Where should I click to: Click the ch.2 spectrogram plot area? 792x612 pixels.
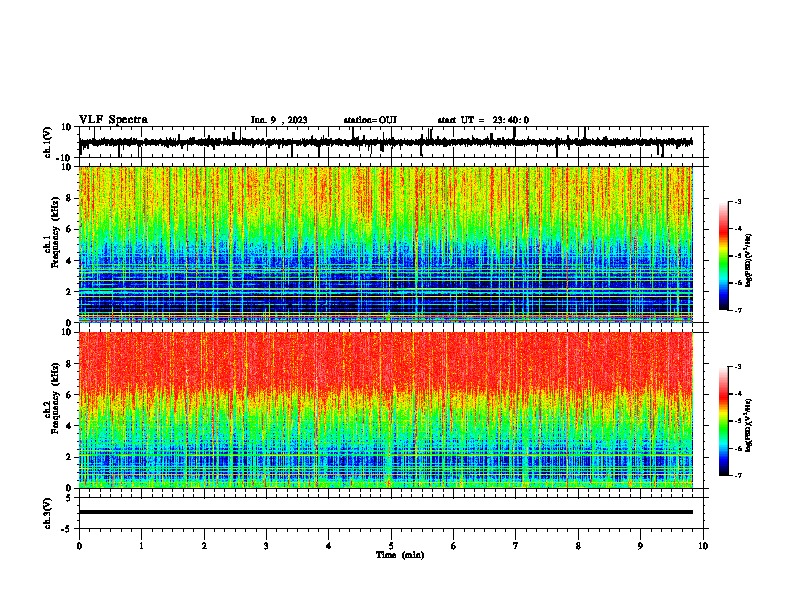point(385,410)
